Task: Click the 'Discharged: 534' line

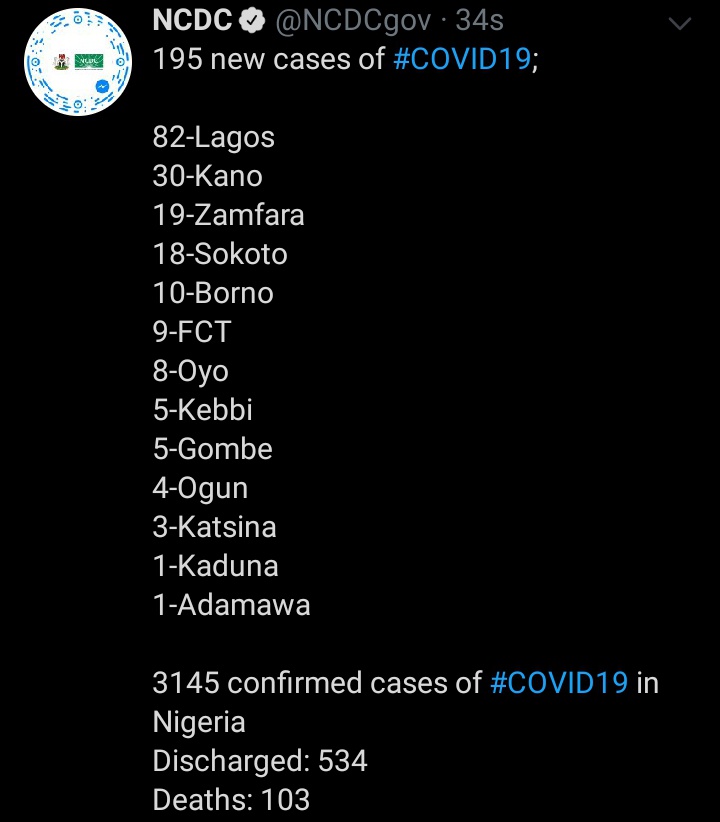Action: [x=260, y=761]
